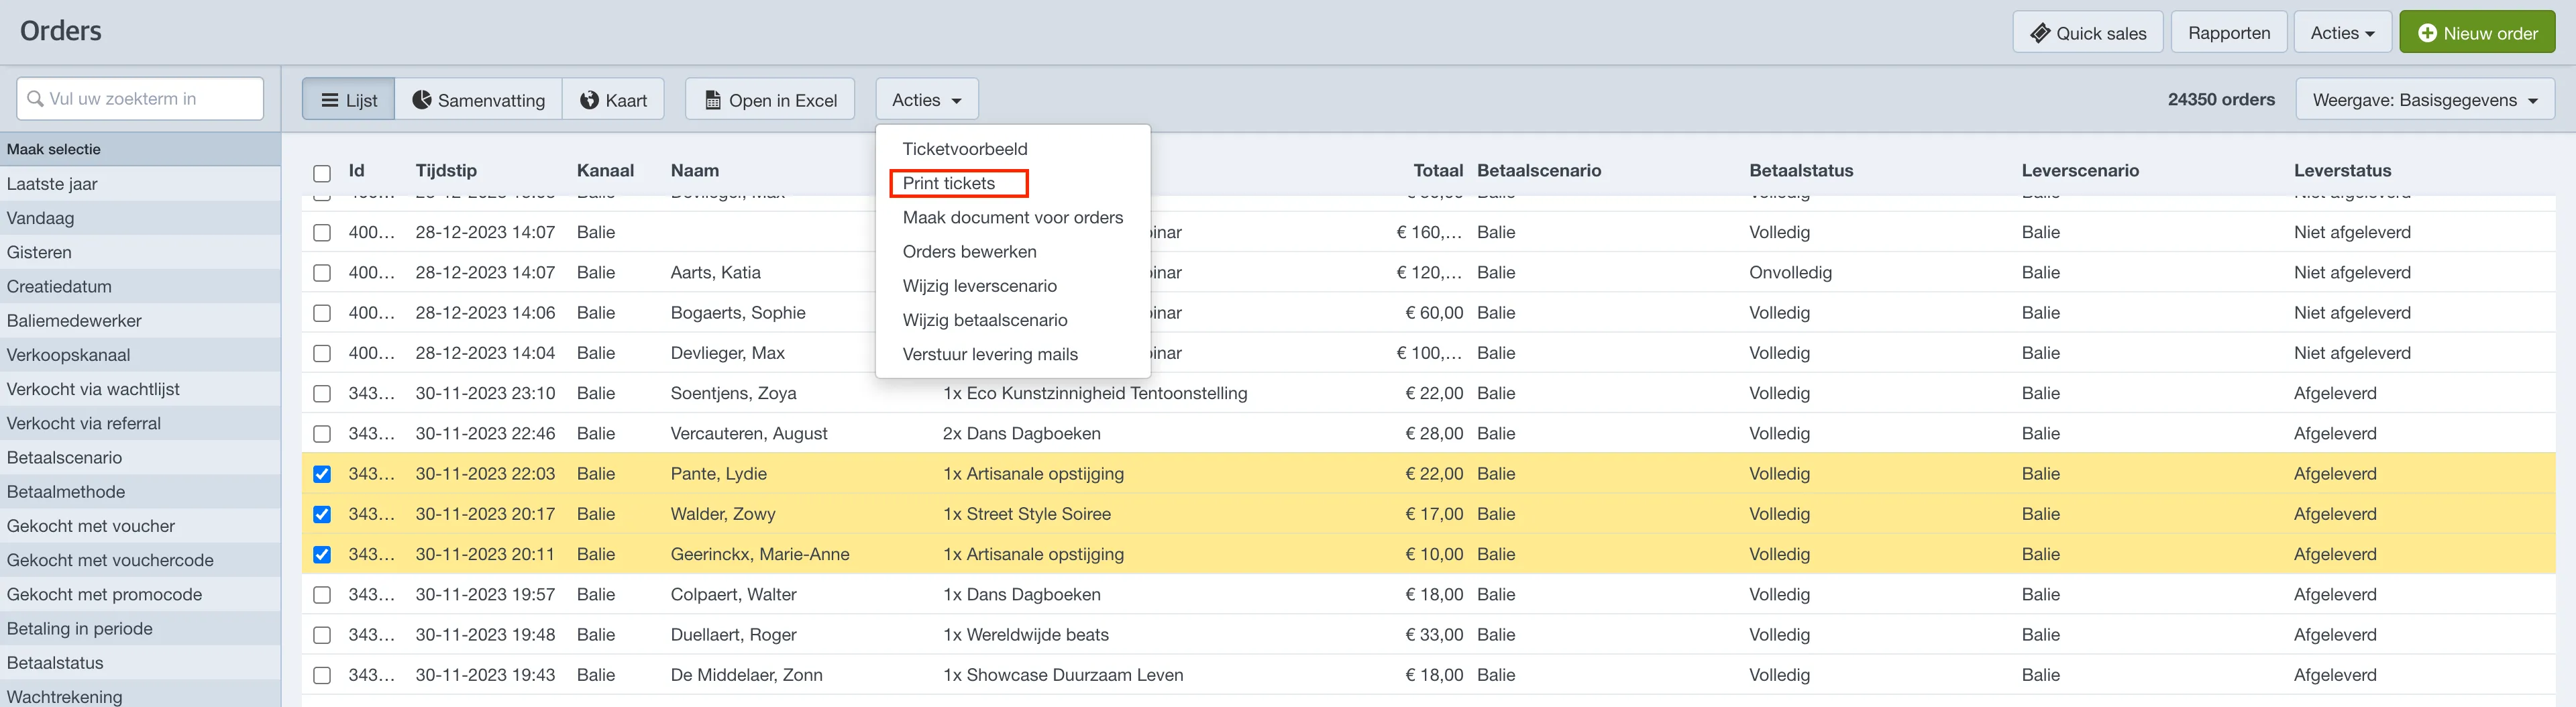Viewport: 2576px width, 707px height.
Task: Uncheck the Walder, Zowy order checkbox
Action: [322, 514]
